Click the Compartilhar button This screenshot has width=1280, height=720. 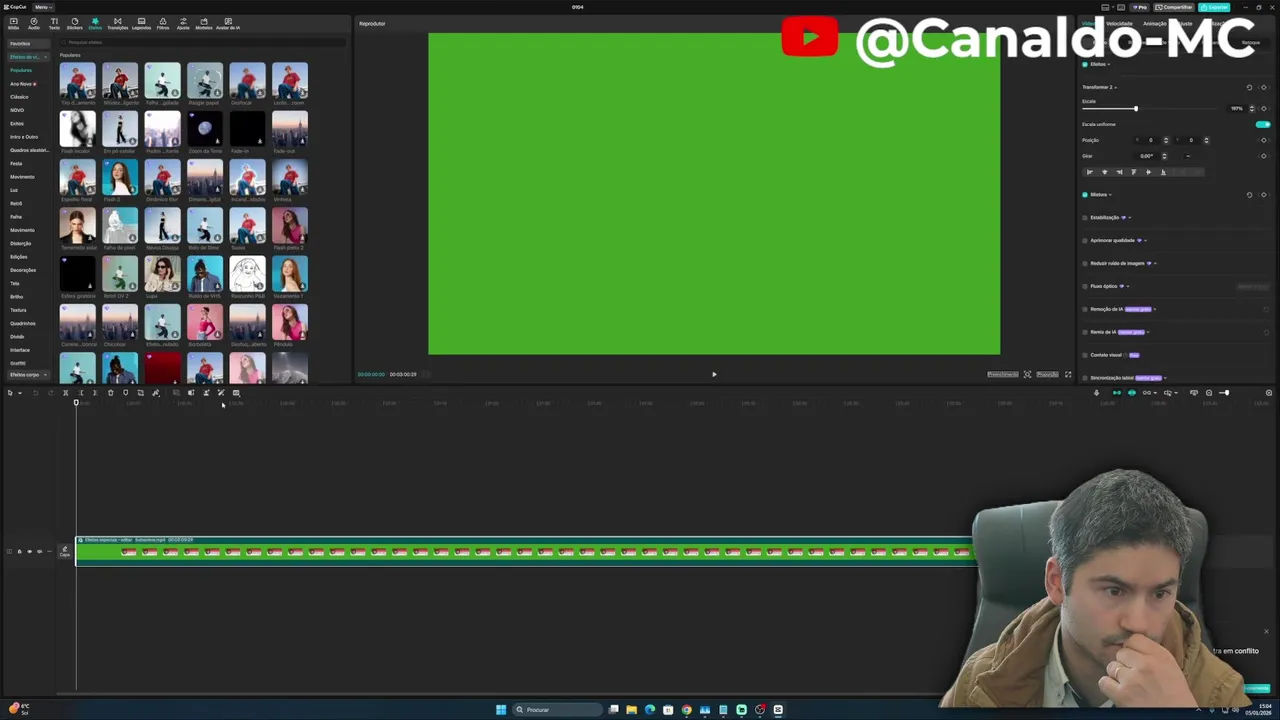tap(1175, 7)
